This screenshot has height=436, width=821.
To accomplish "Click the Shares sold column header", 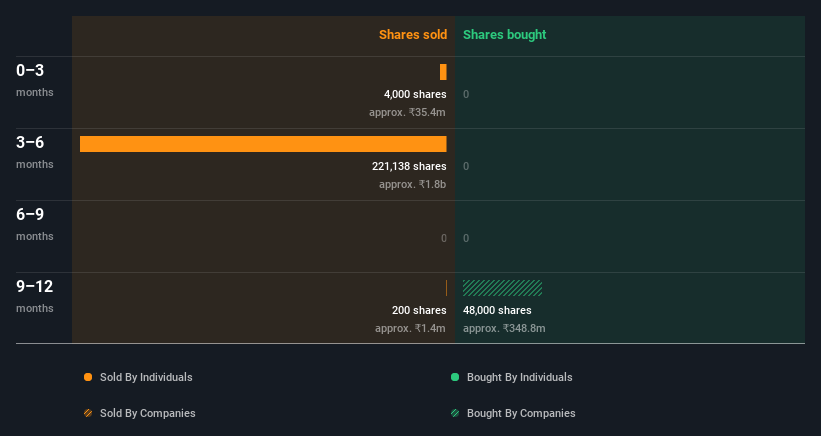I will (413, 35).
